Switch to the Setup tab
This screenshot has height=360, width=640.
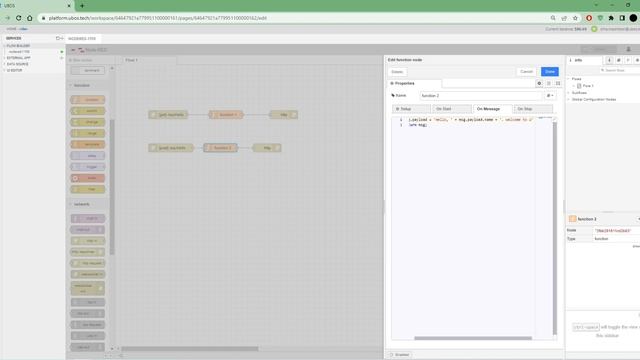[411, 109]
